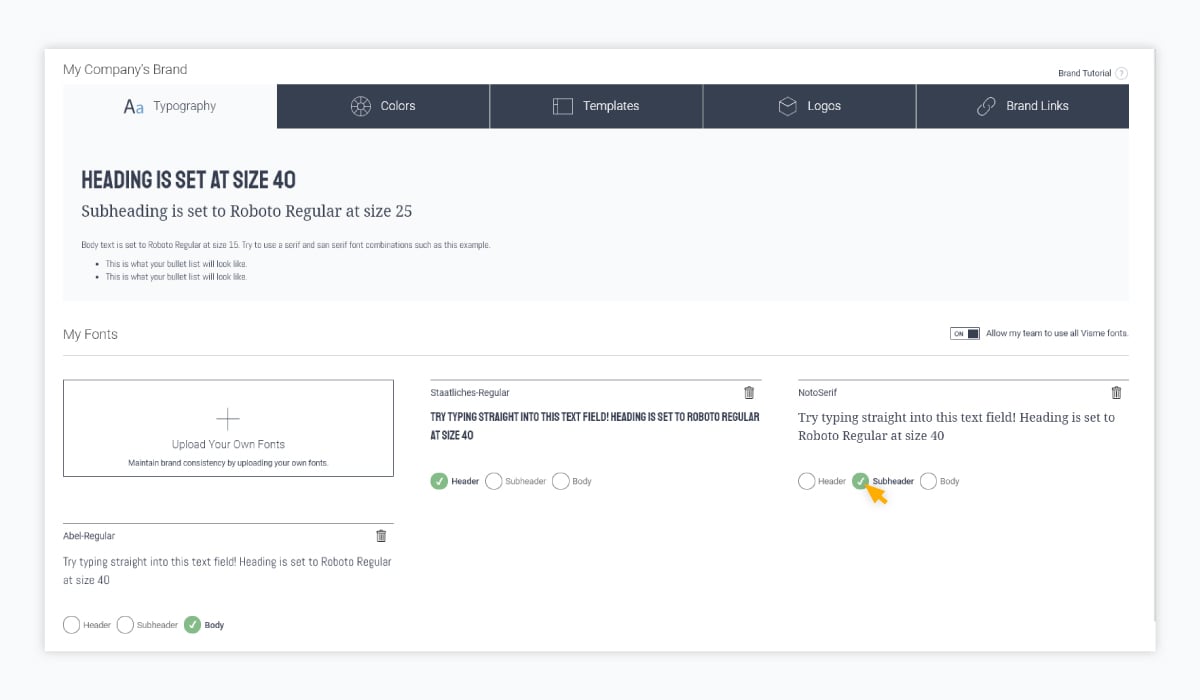Image resolution: width=1200 pixels, height=700 pixels.
Task: Select Header radio for NotoSerif font
Action: tap(807, 481)
